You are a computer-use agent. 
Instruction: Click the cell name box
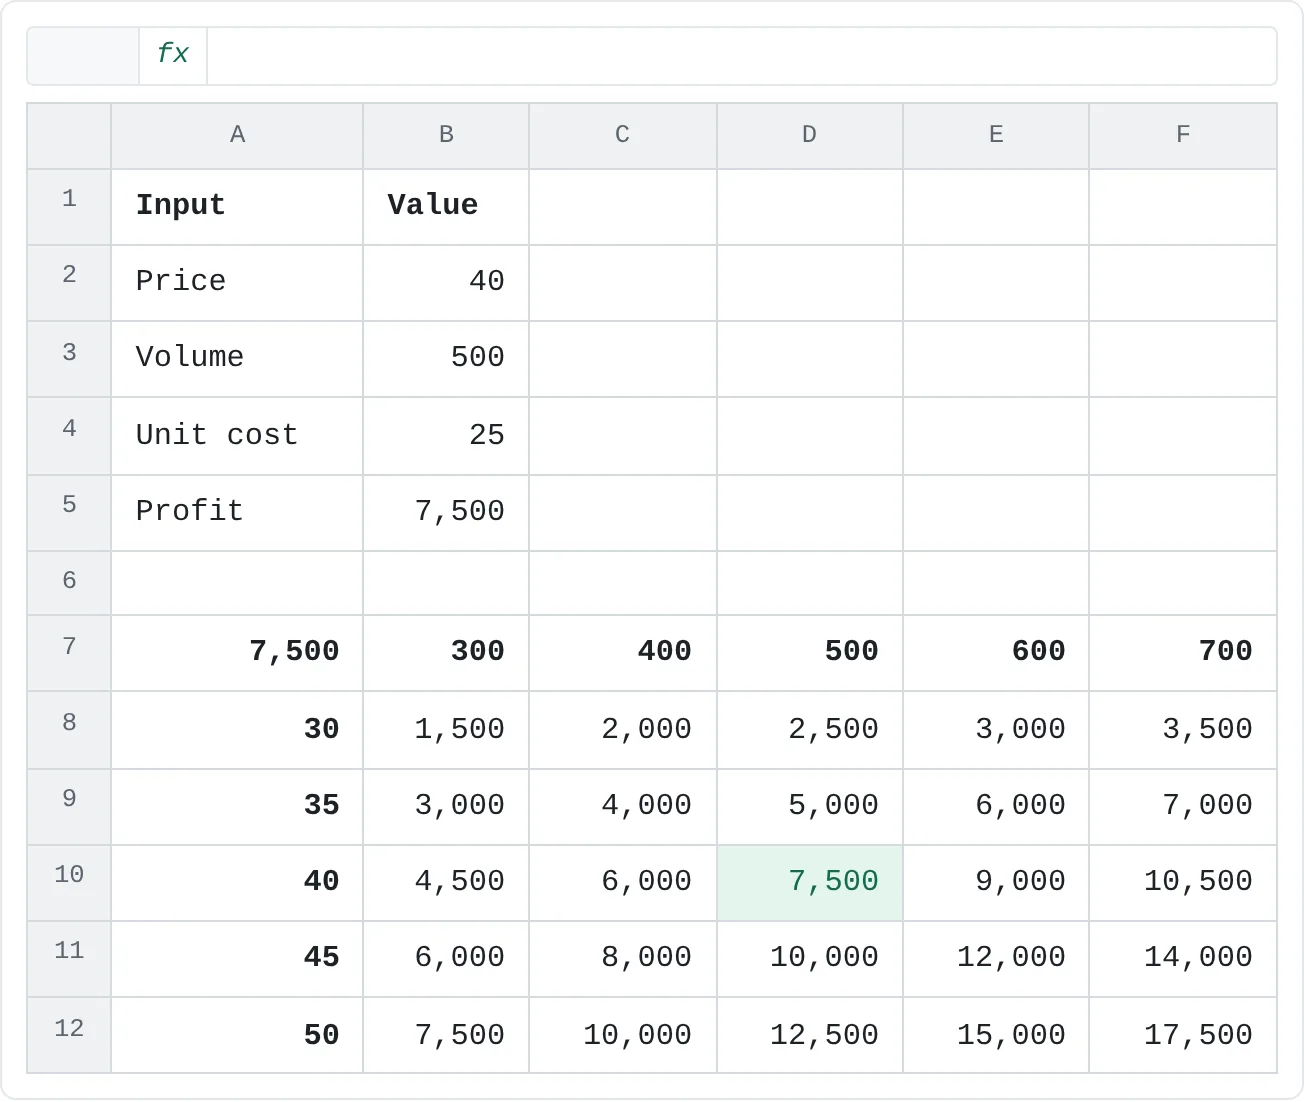pyautogui.click(x=83, y=56)
